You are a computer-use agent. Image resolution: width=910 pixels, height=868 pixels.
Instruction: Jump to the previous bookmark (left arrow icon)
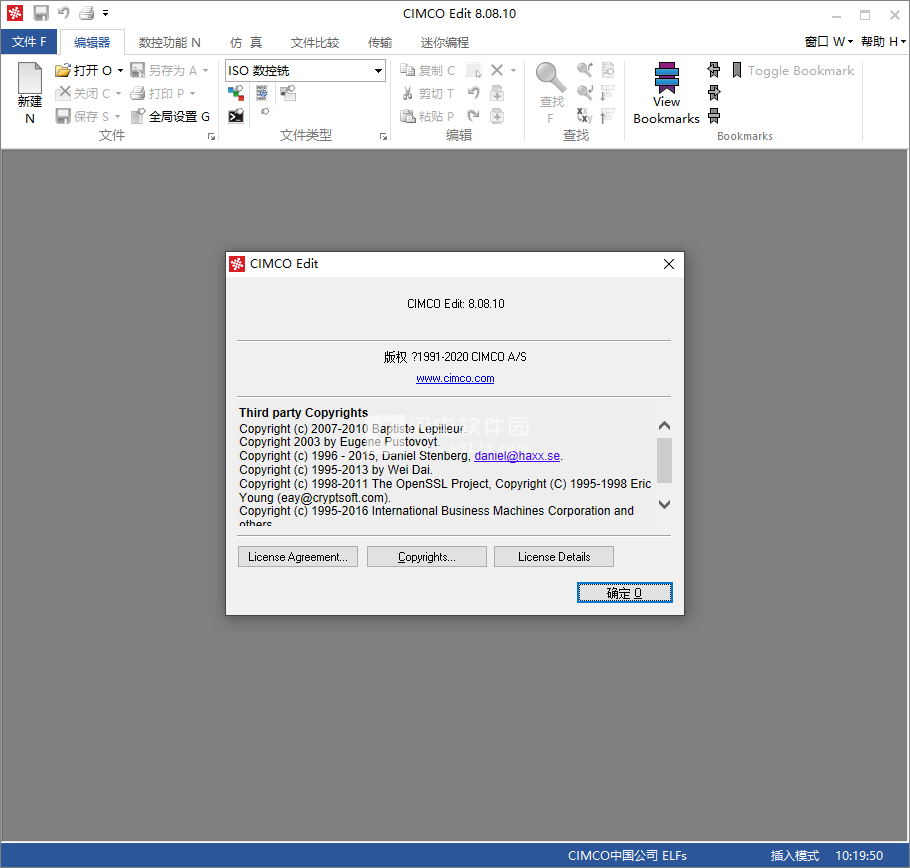point(714,70)
